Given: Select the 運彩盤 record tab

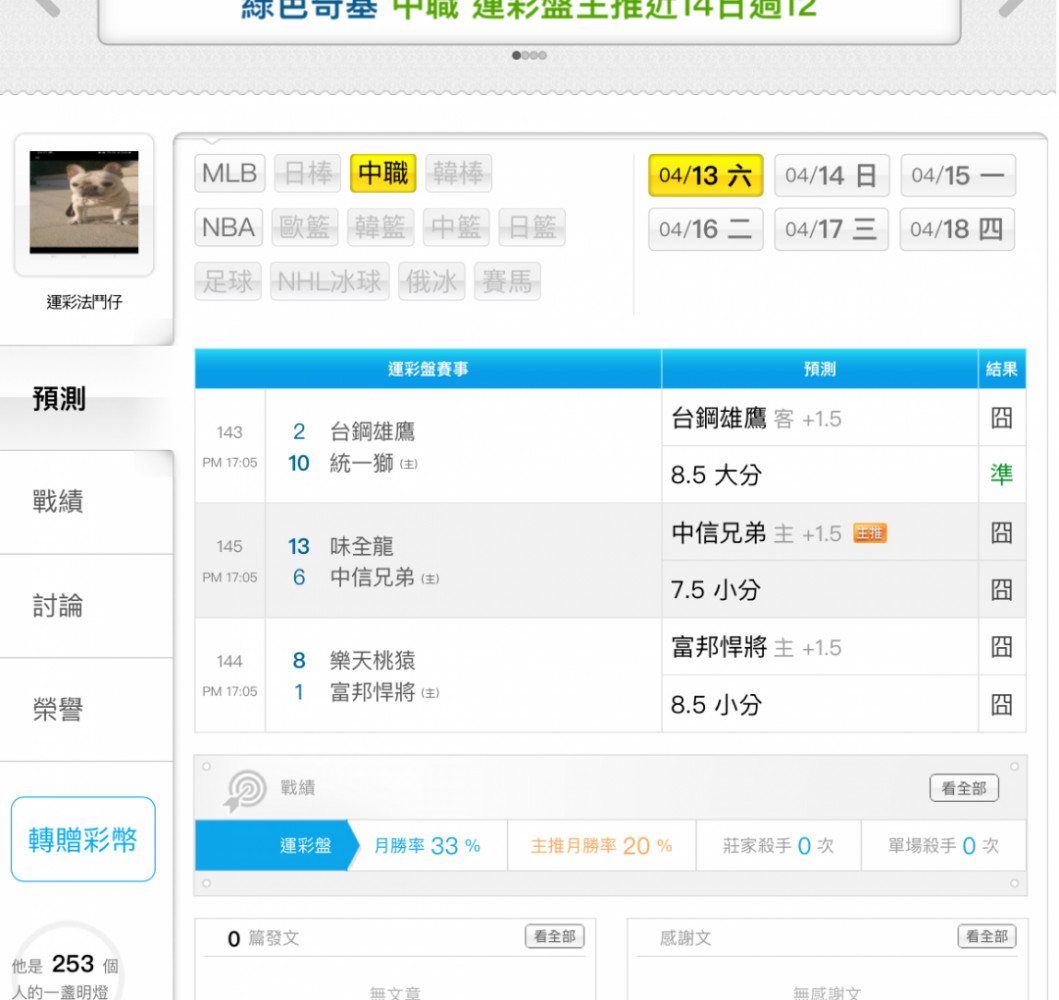Looking at the screenshot, I should 277,845.
